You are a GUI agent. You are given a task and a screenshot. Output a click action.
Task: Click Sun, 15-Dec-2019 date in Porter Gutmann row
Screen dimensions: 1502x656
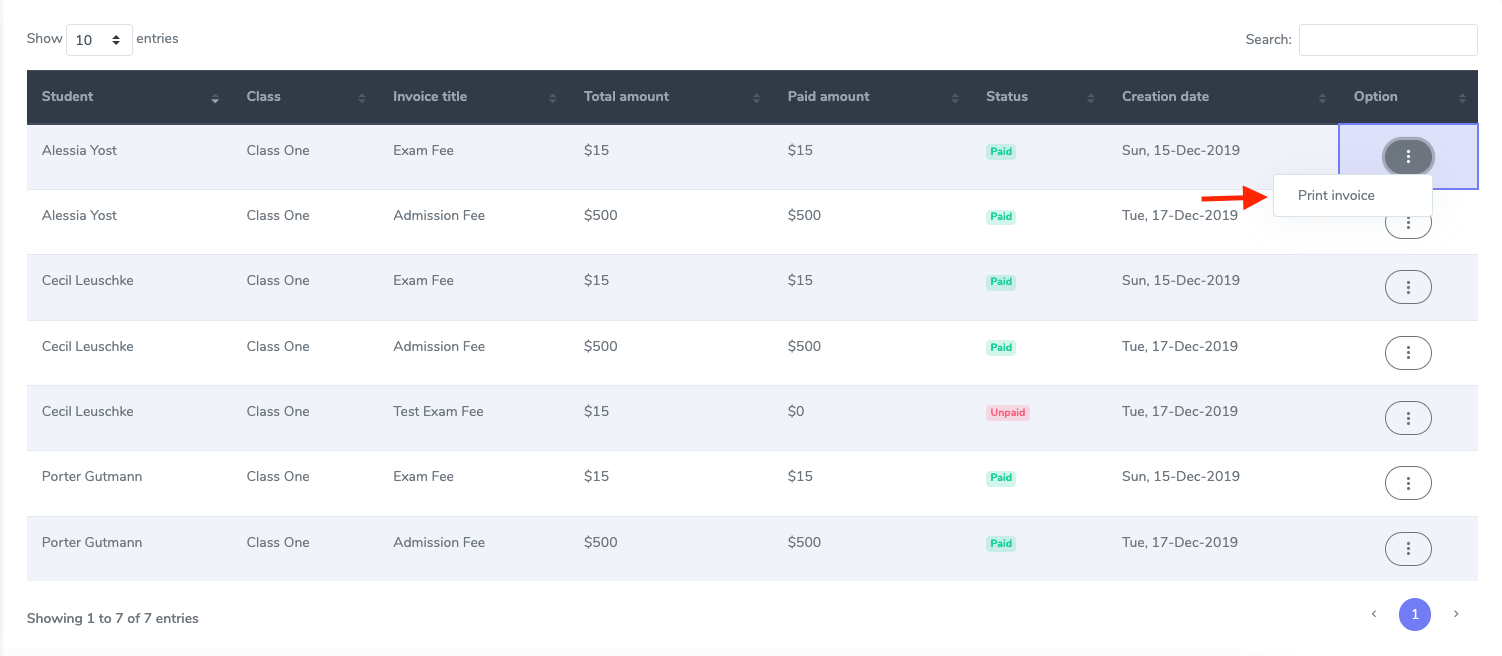click(1181, 476)
